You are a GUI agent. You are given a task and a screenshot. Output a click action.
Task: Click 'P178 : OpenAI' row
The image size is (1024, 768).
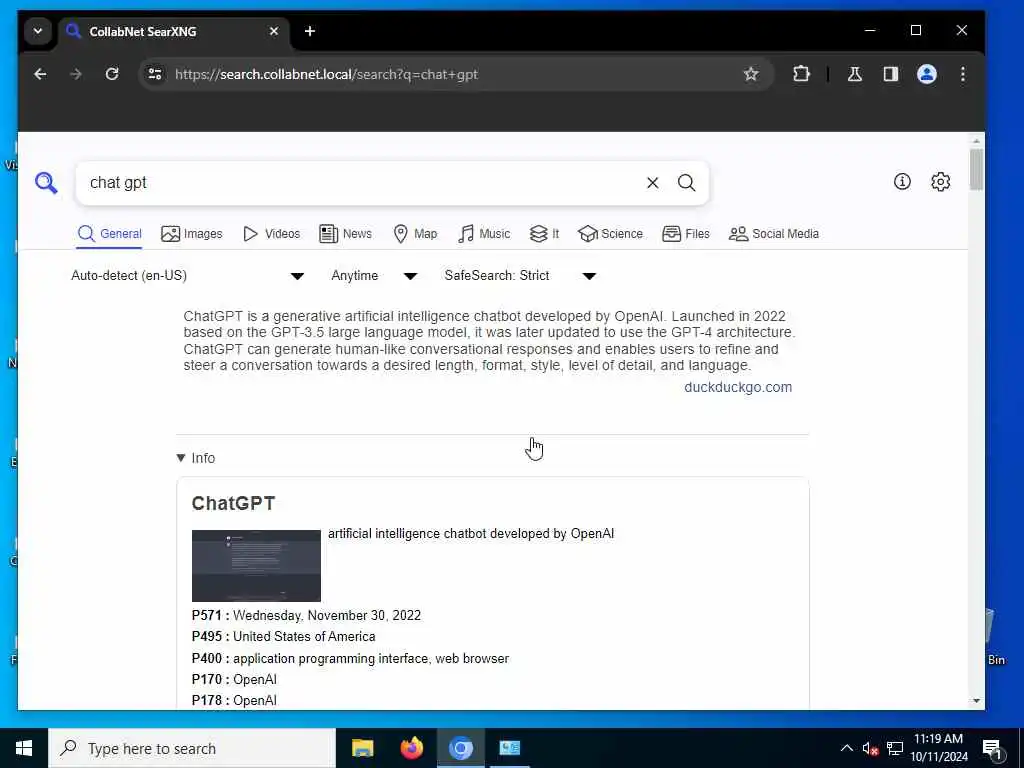[234, 700]
